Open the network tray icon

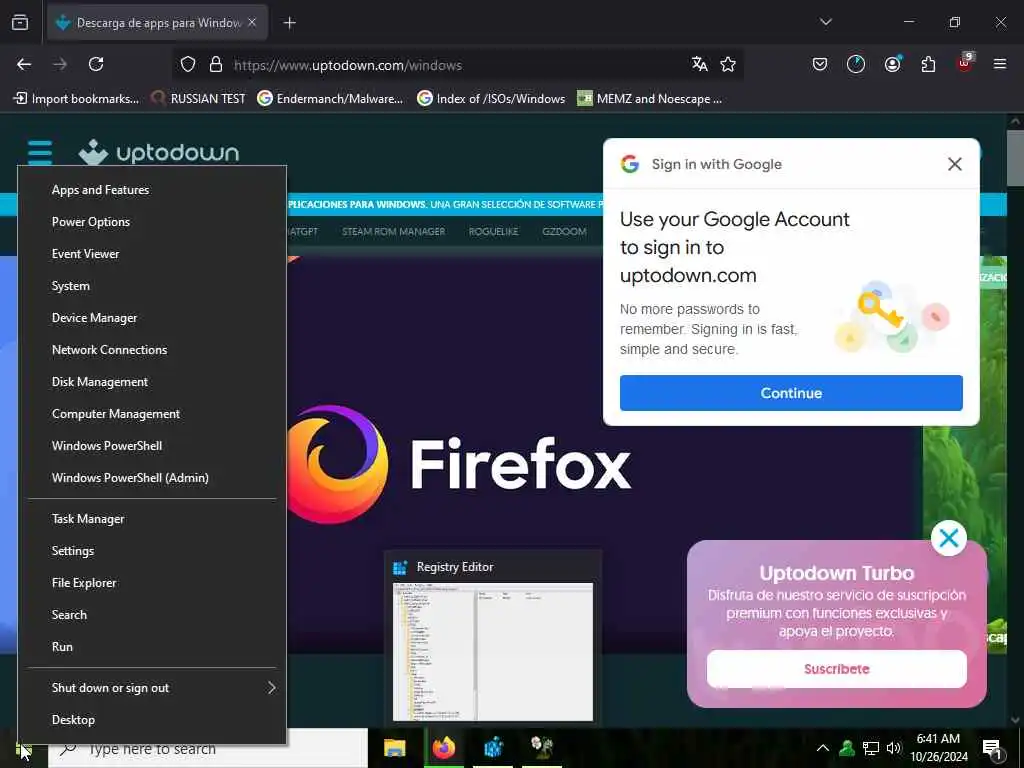tap(871, 748)
